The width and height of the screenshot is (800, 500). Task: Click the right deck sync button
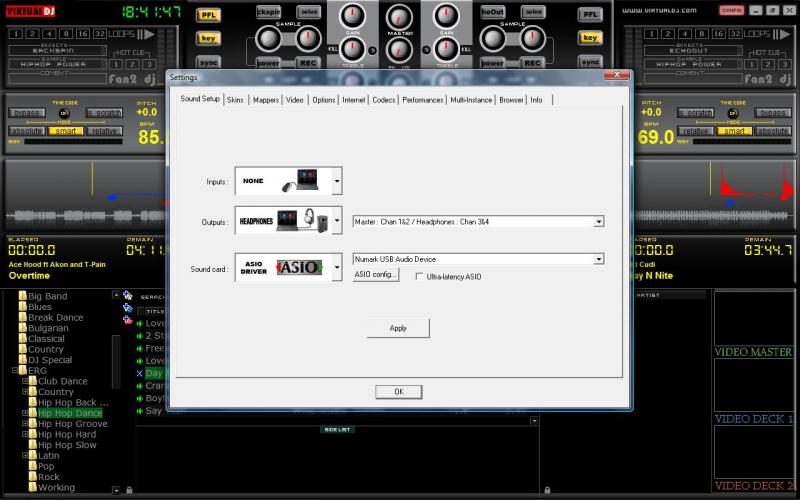pos(590,62)
